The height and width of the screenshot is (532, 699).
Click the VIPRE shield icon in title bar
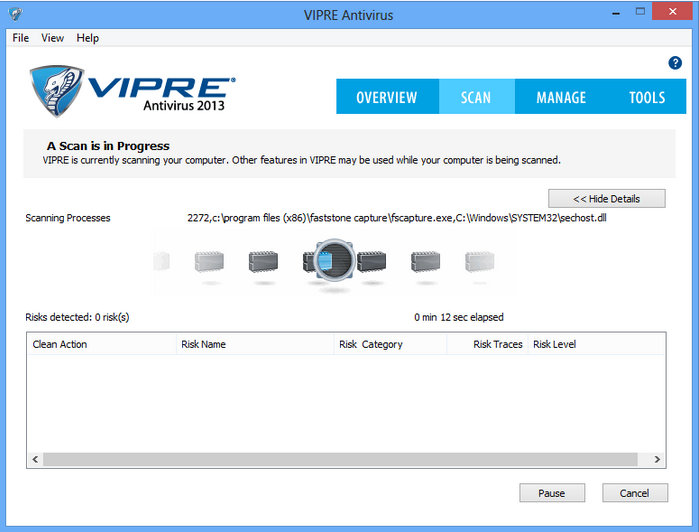pos(15,14)
